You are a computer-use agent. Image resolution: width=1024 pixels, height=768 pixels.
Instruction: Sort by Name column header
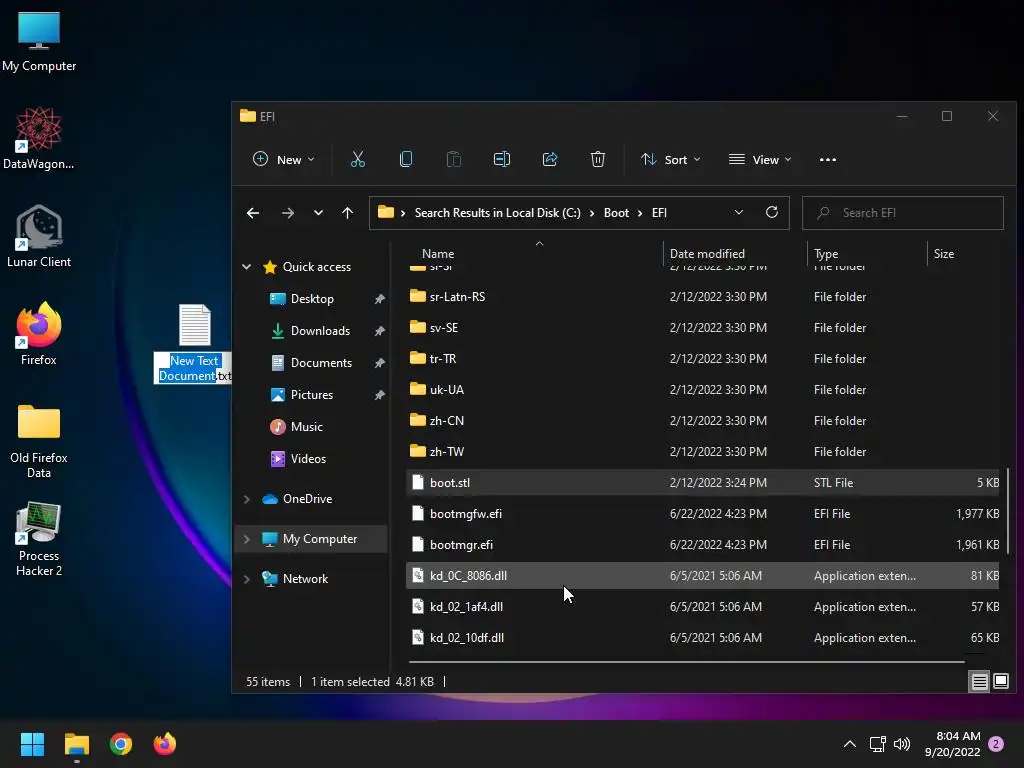click(x=438, y=253)
